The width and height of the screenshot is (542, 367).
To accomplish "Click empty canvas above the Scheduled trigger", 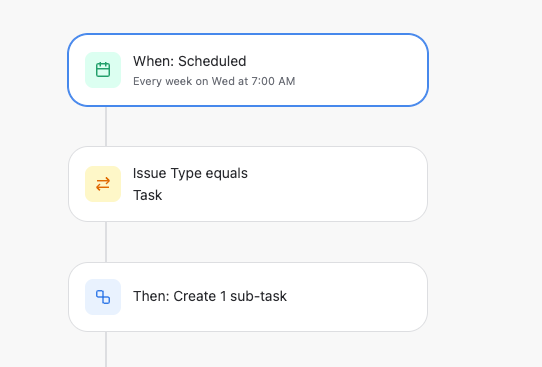I will pos(248,16).
